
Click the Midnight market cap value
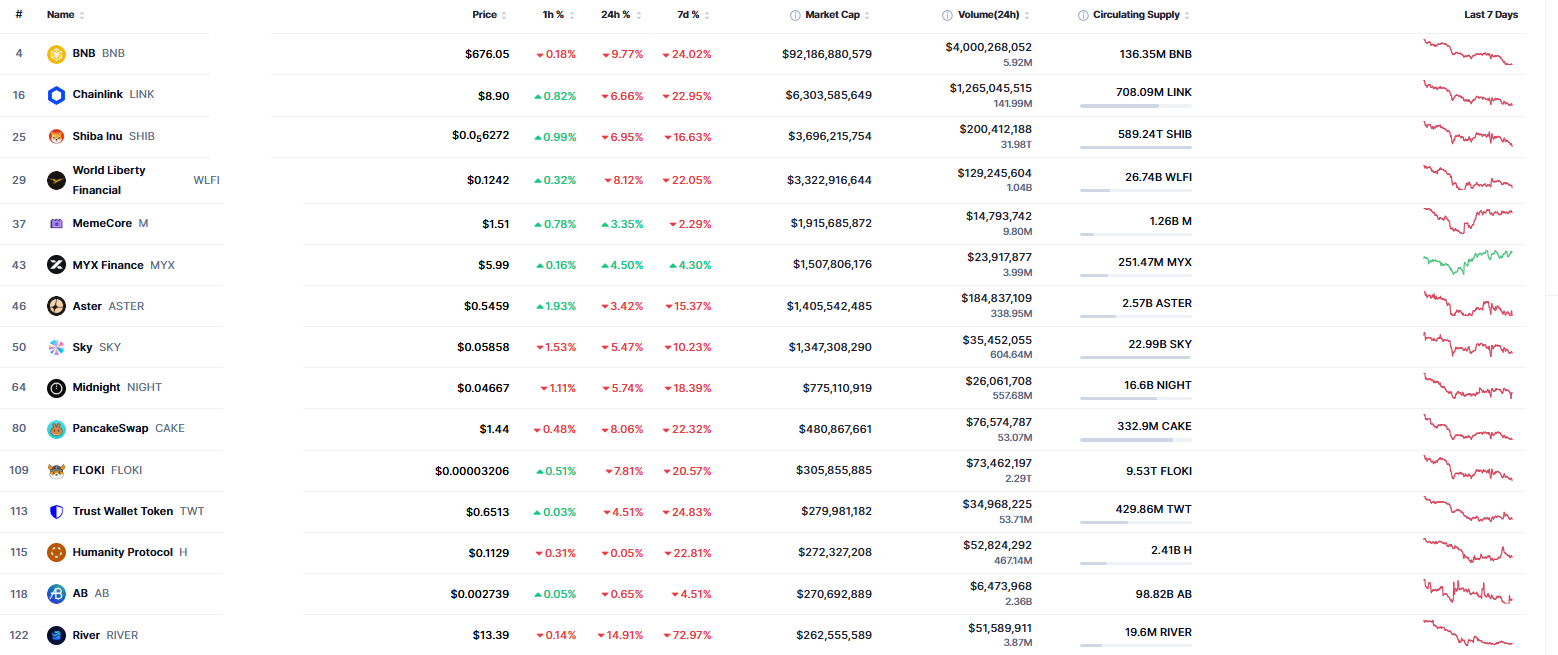coord(836,388)
